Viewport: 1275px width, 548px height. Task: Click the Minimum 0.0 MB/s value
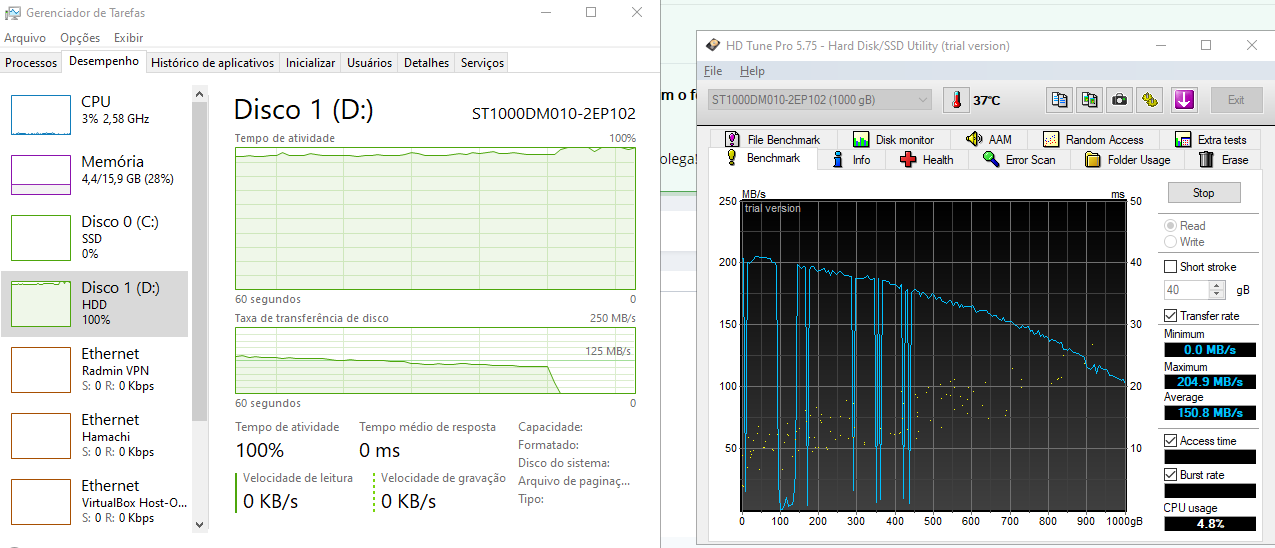(x=1209, y=350)
